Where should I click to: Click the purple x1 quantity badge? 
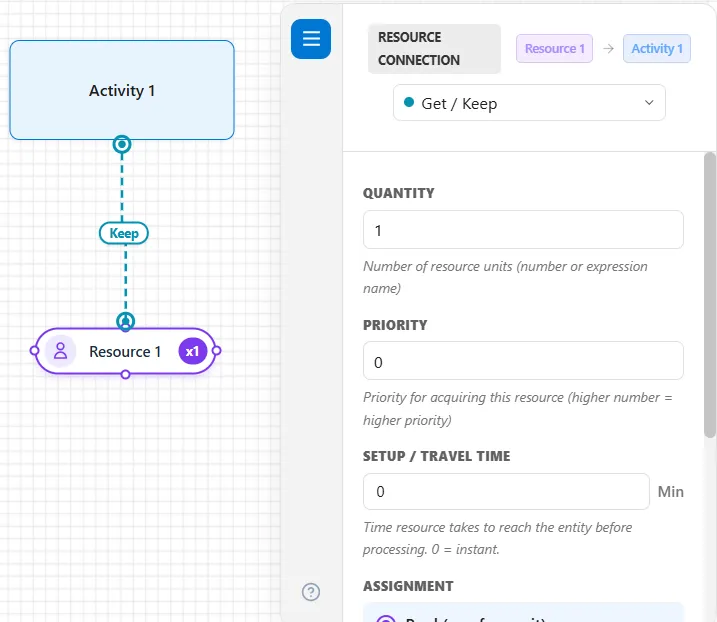(193, 351)
